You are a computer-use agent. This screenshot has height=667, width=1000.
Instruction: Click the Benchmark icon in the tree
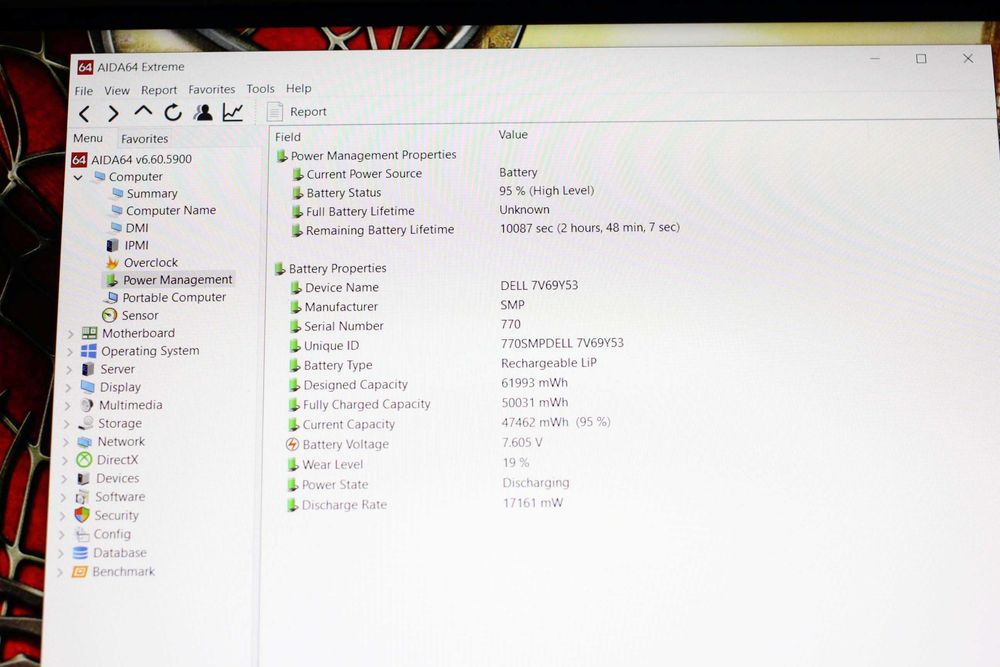point(80,572)
